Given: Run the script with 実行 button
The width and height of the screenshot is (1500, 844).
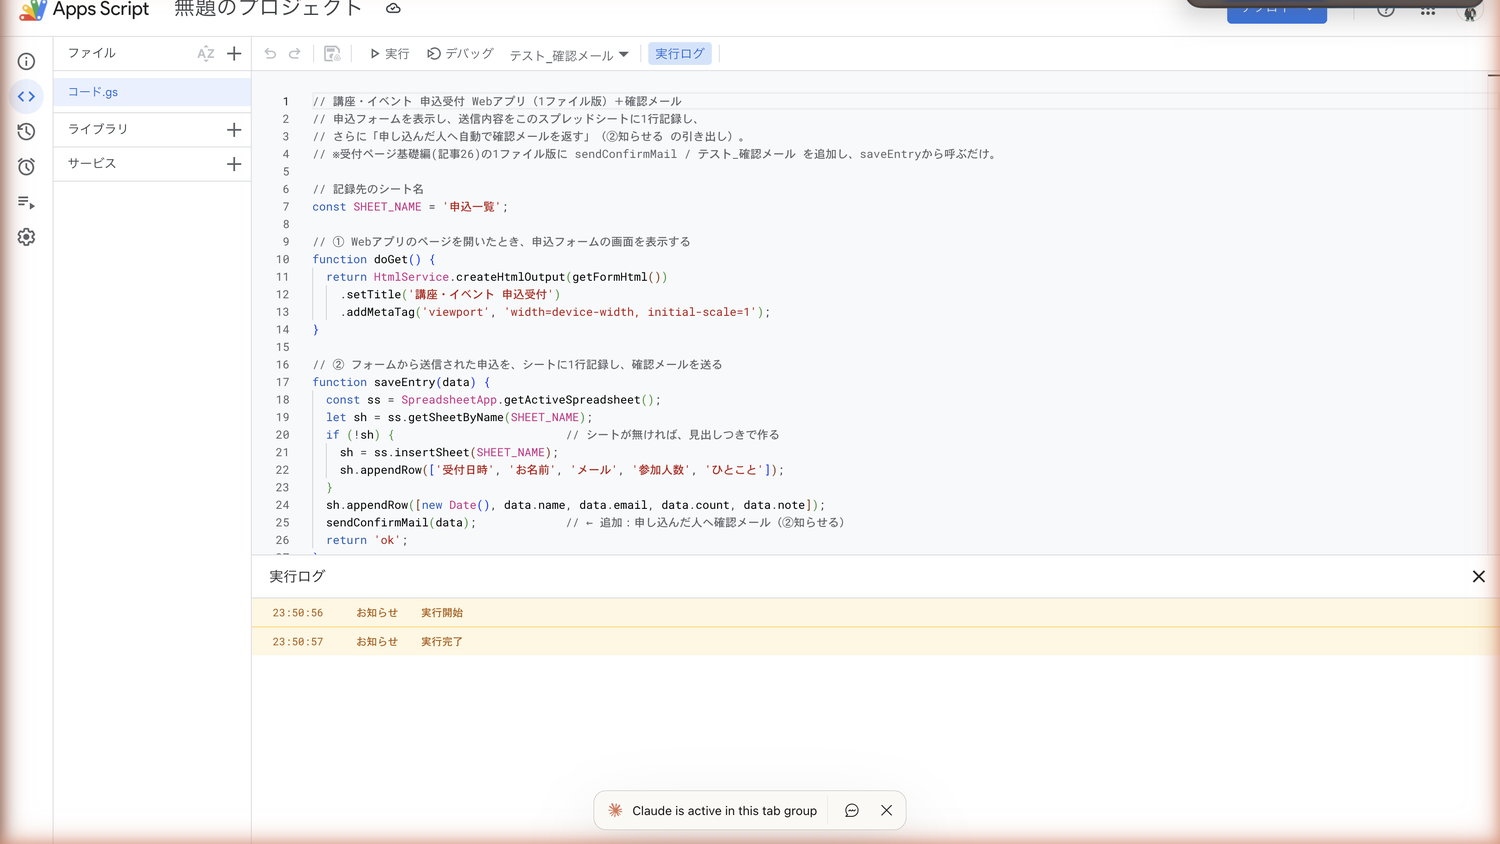Looking at the screenshot, I should [x=389, y=54].
